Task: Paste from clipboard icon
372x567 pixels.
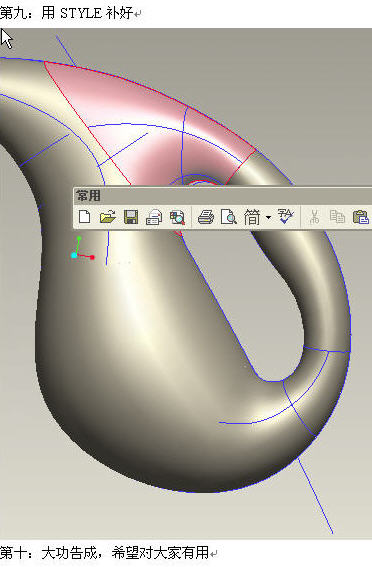Action: click(361, 217)
